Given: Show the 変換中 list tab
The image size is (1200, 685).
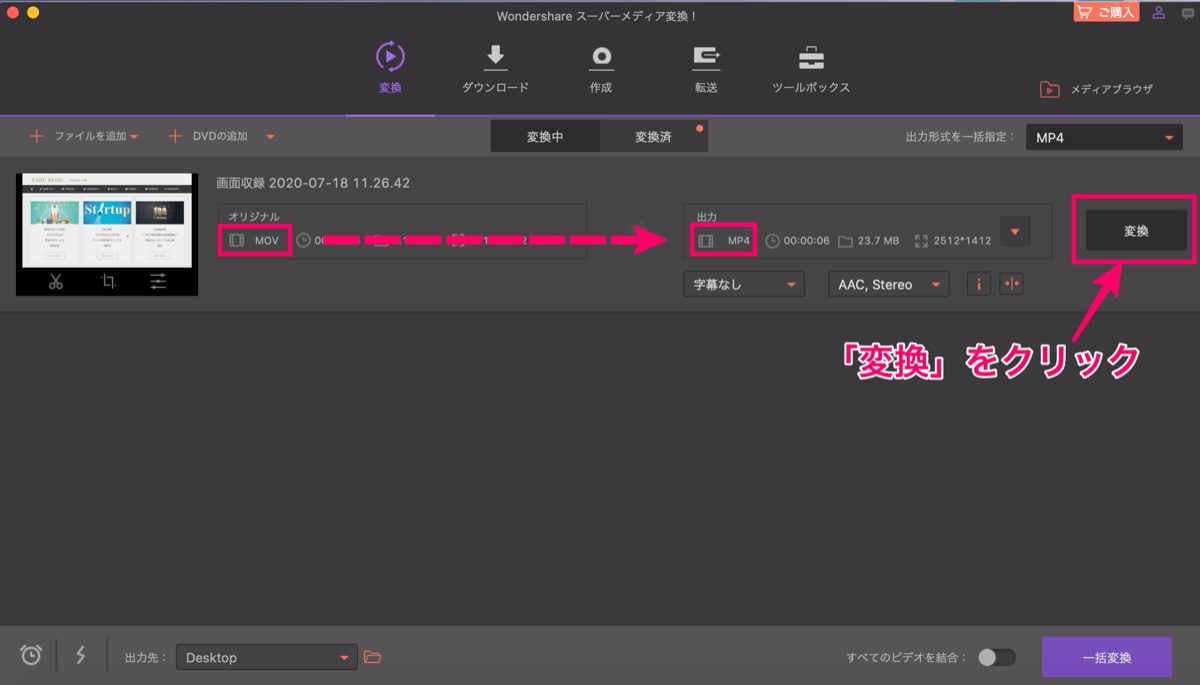Looking at the screenshot, I should [545, 137].
